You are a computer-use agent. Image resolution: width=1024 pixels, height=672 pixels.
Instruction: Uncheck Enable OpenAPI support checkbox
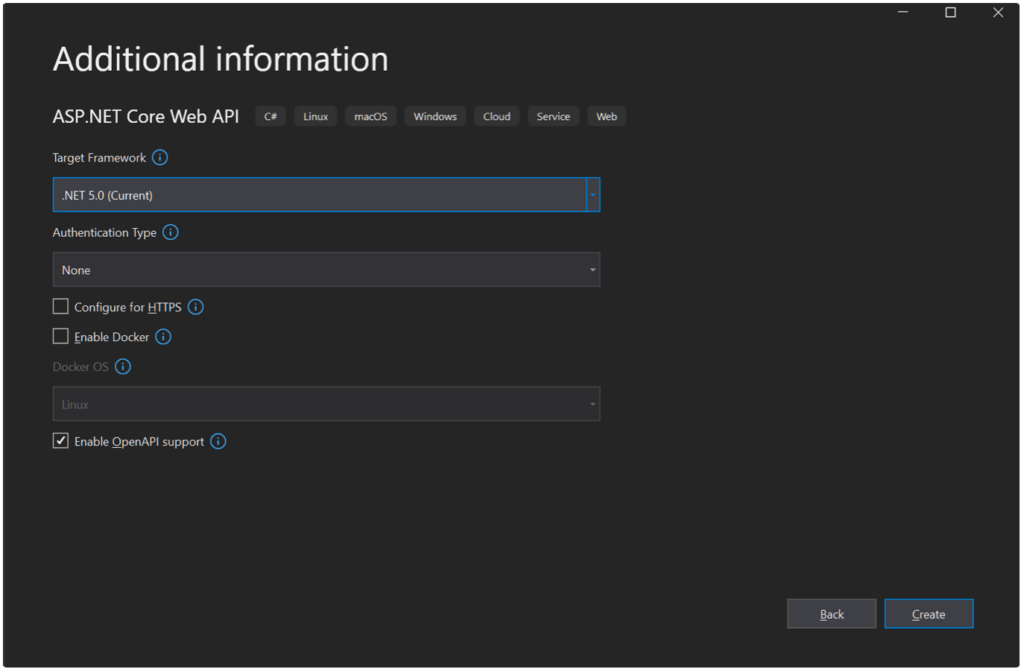tap(61, 441)
